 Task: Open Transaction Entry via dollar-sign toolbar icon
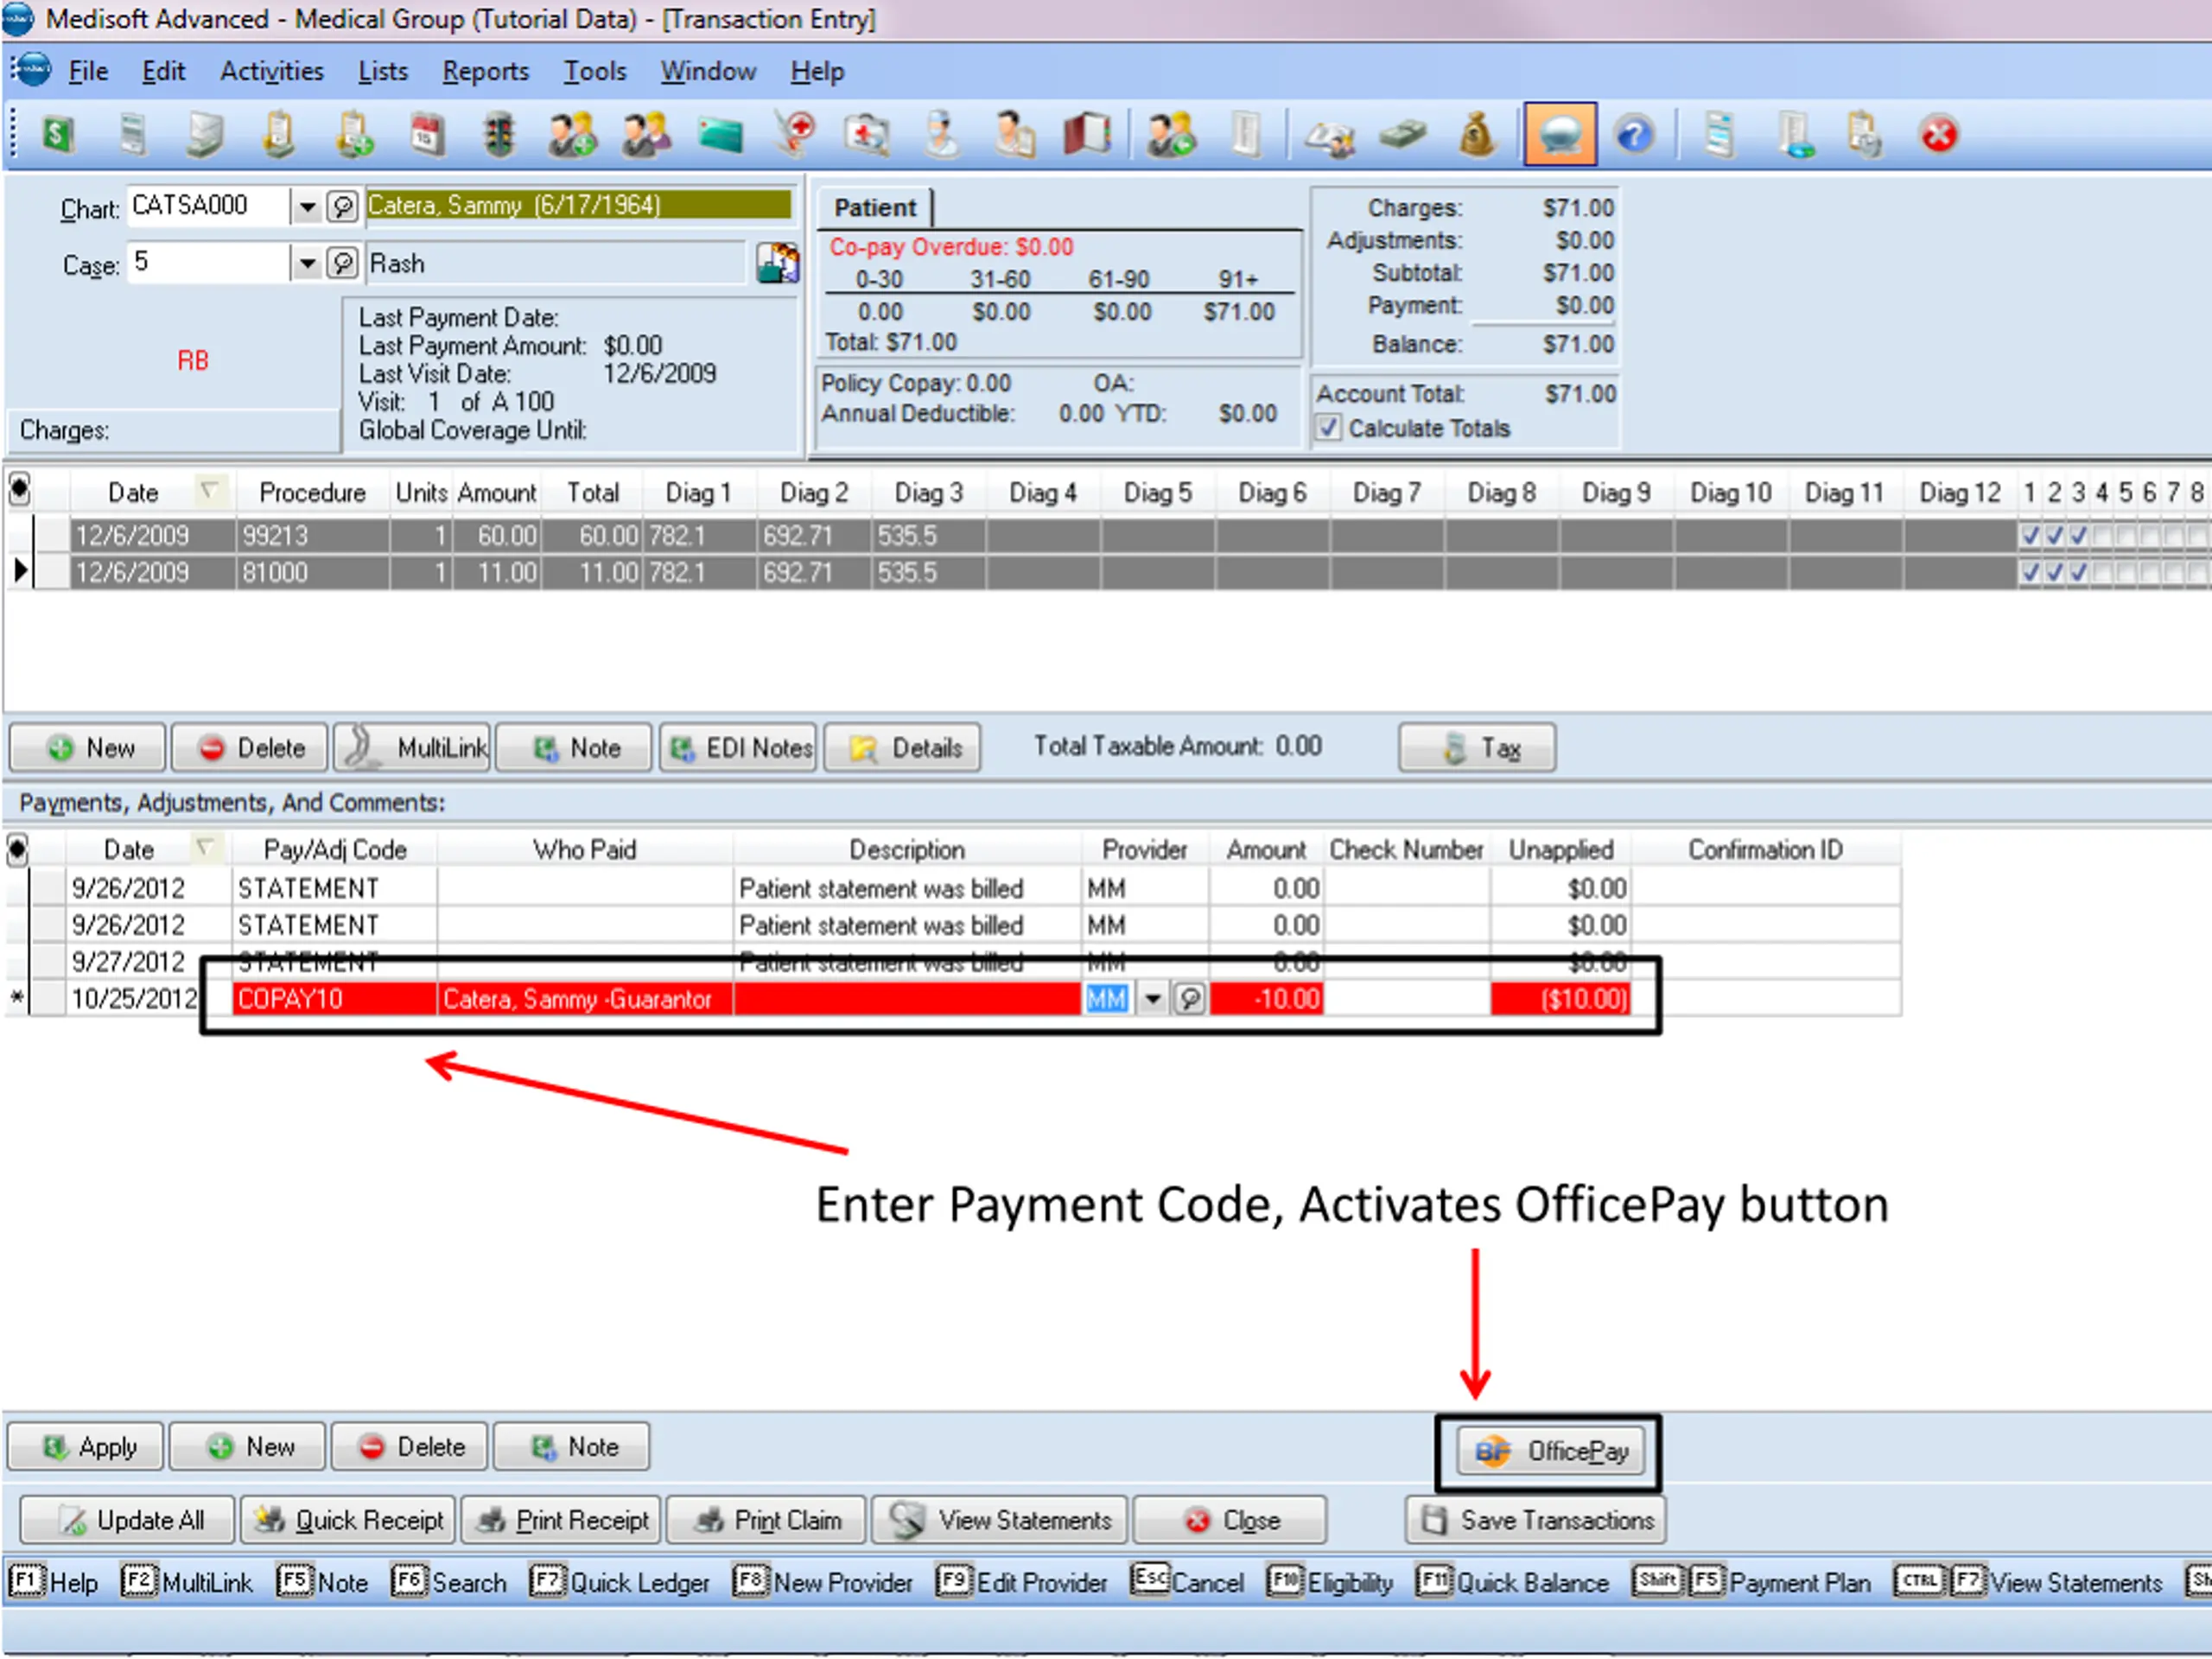click(57, 134)
